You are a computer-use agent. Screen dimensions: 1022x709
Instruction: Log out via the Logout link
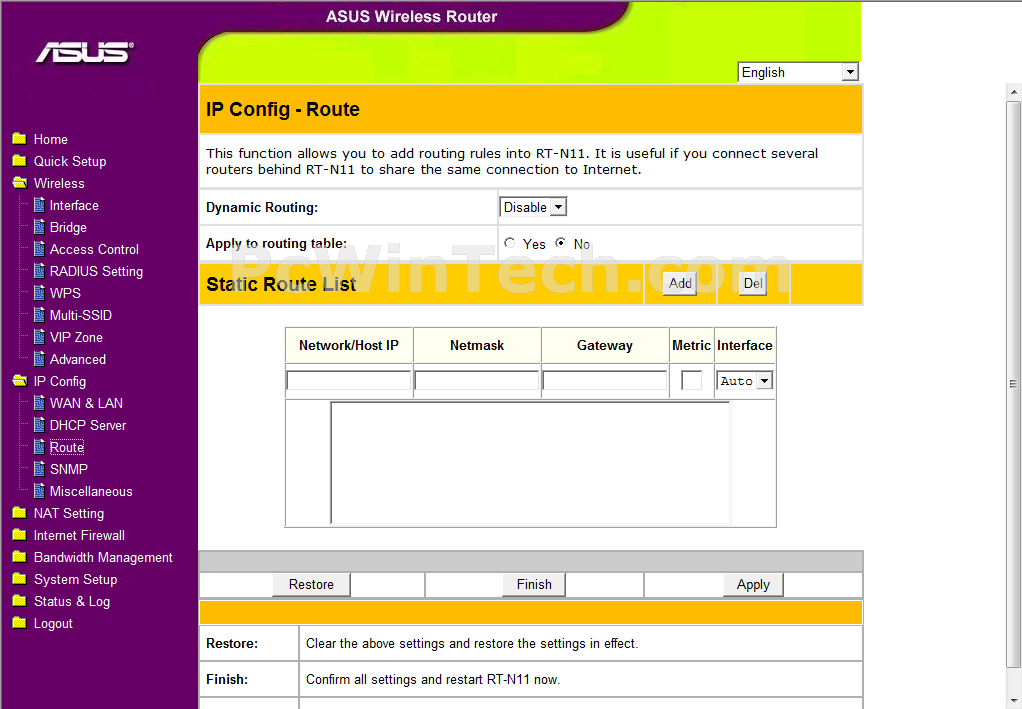(53, 624)
